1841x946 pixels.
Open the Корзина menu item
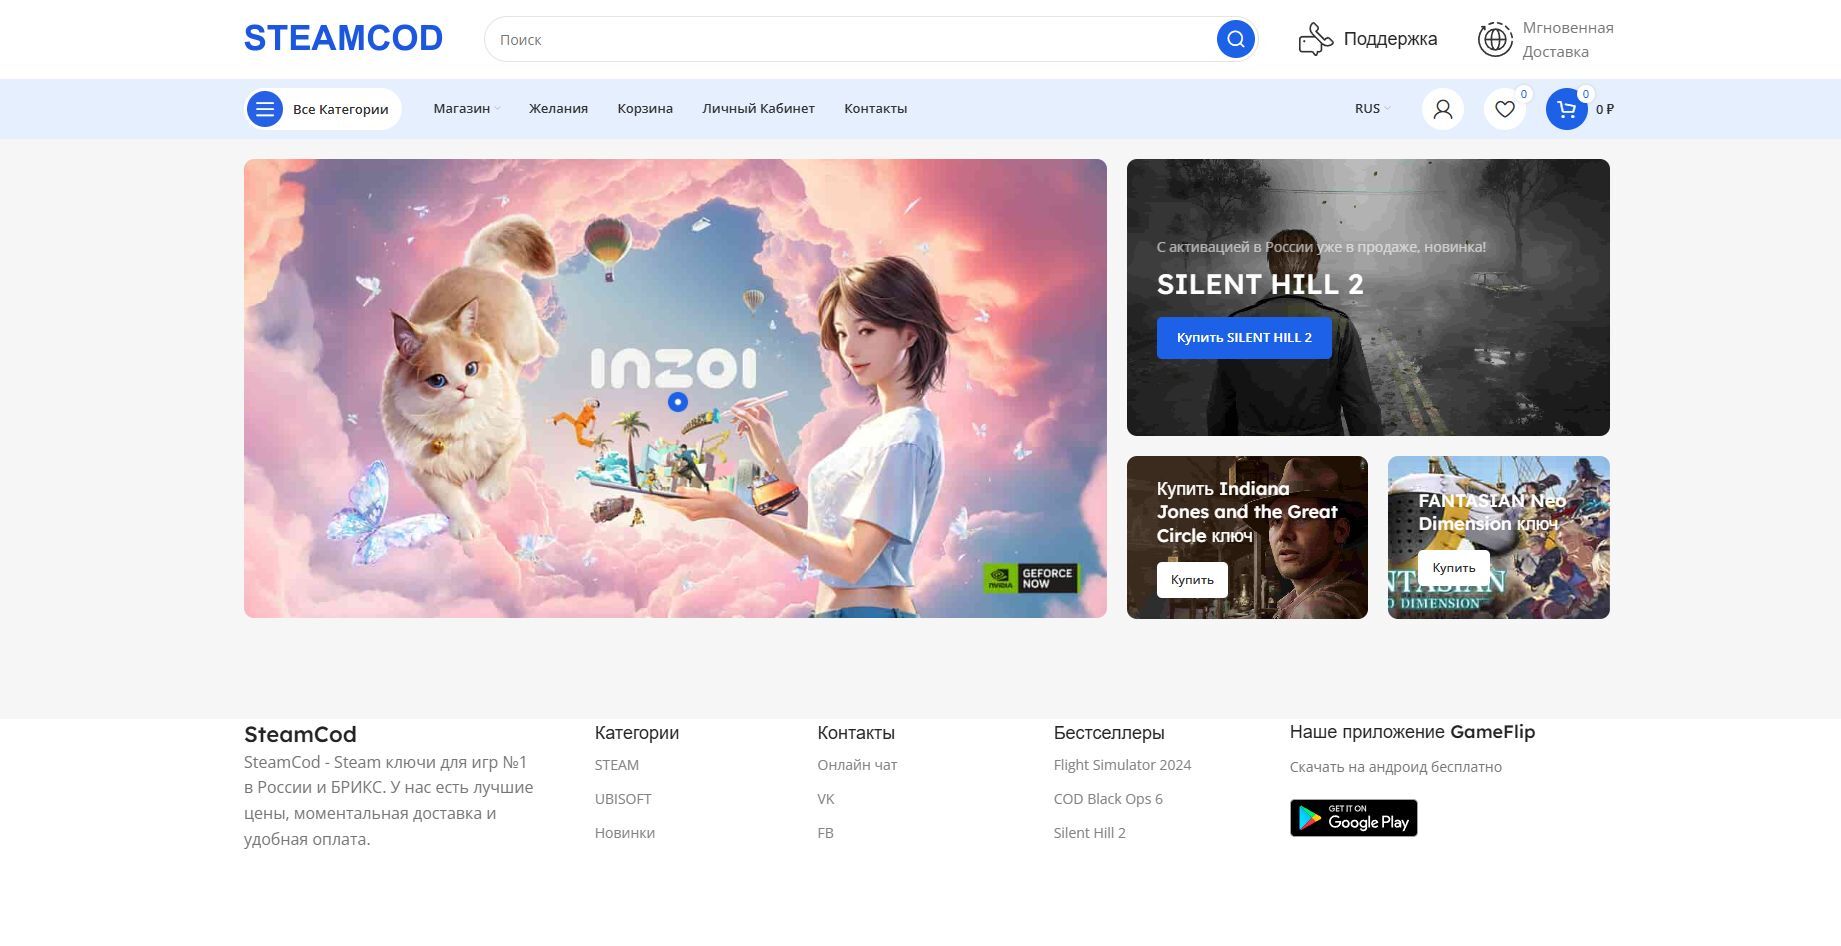tap(645, 108)
